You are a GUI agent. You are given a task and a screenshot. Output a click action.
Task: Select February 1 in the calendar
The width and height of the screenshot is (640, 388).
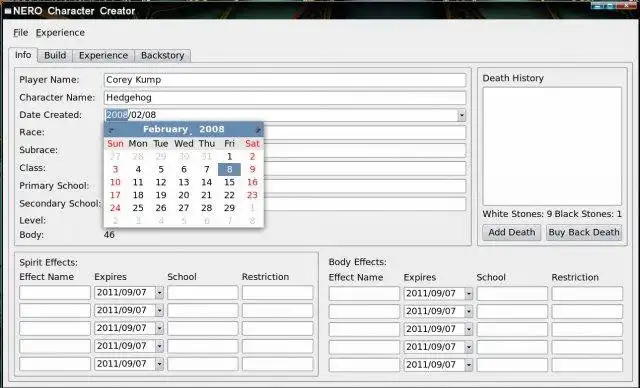click(229, 156)
